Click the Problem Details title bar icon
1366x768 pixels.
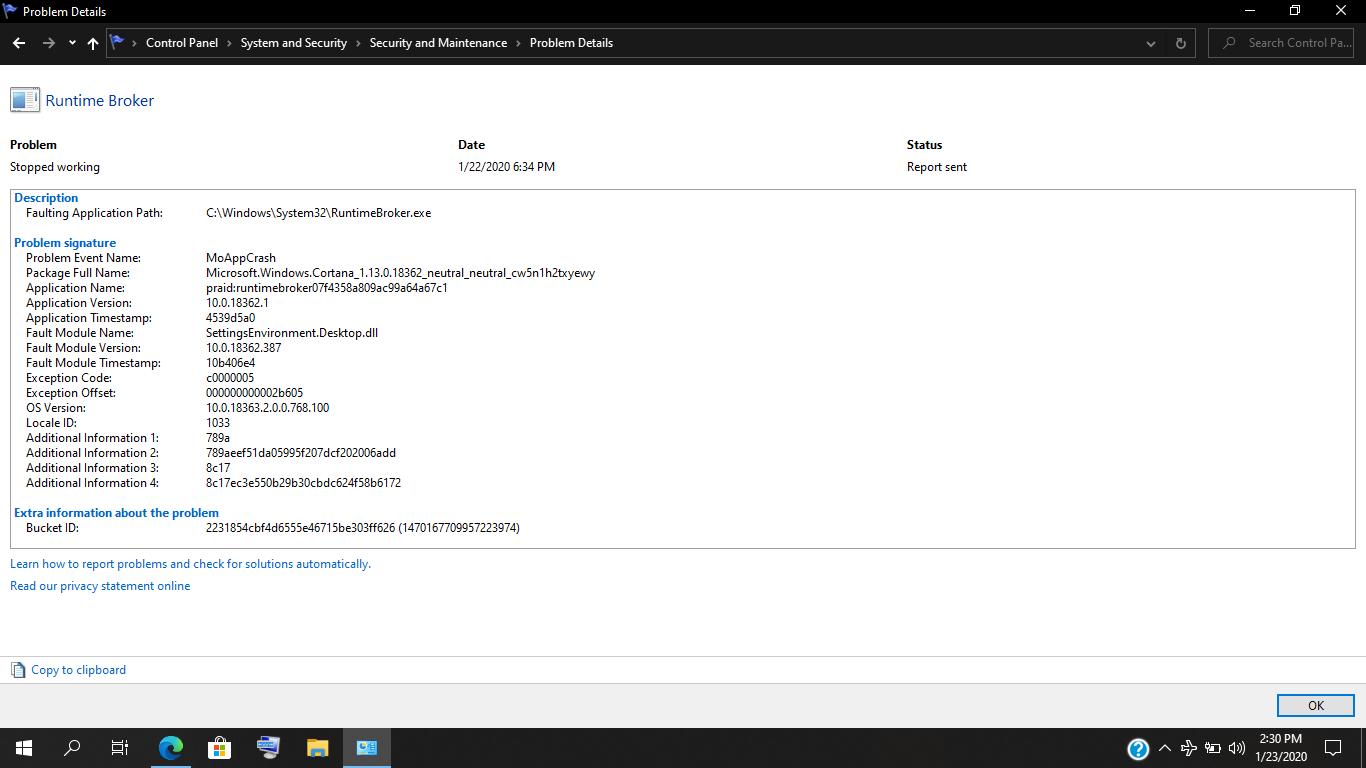point(11,11)
